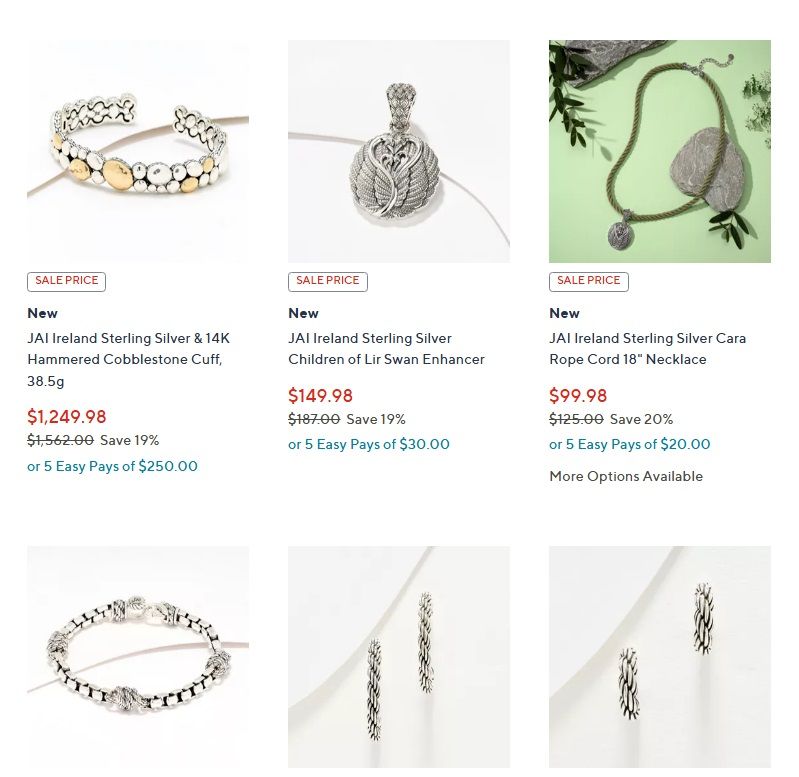Select the $1,249.98 sale price
Image resolution: width=799 pixels, height=777 pixels.
[x=67, y=417]
